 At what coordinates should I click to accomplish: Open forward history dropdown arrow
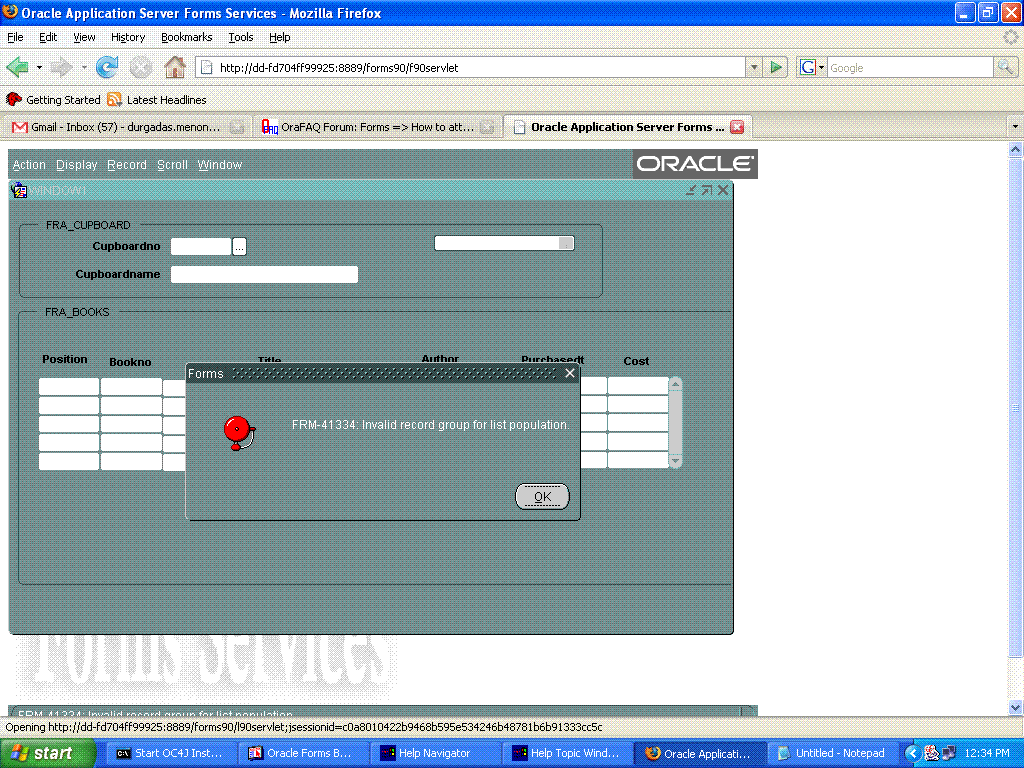(84, 67)
